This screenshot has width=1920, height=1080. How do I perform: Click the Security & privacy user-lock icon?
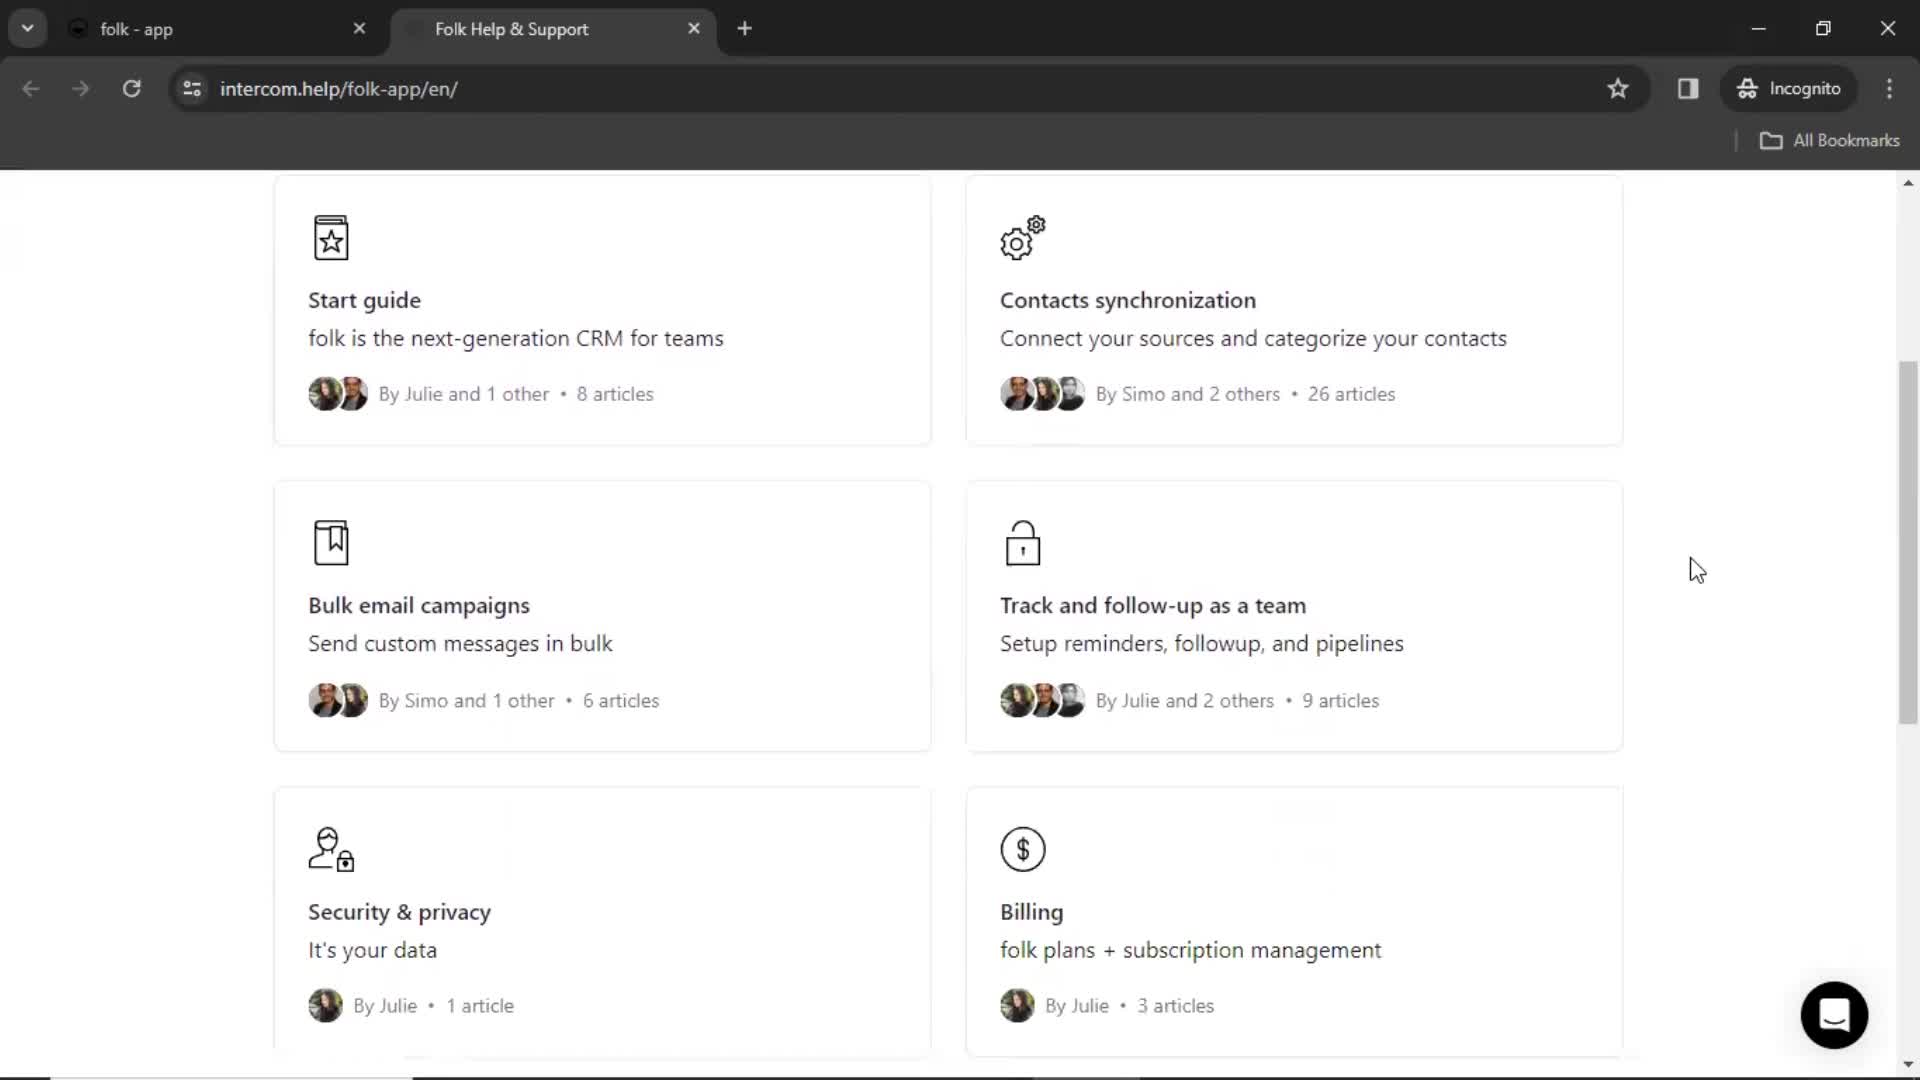[x=331, y=849]
